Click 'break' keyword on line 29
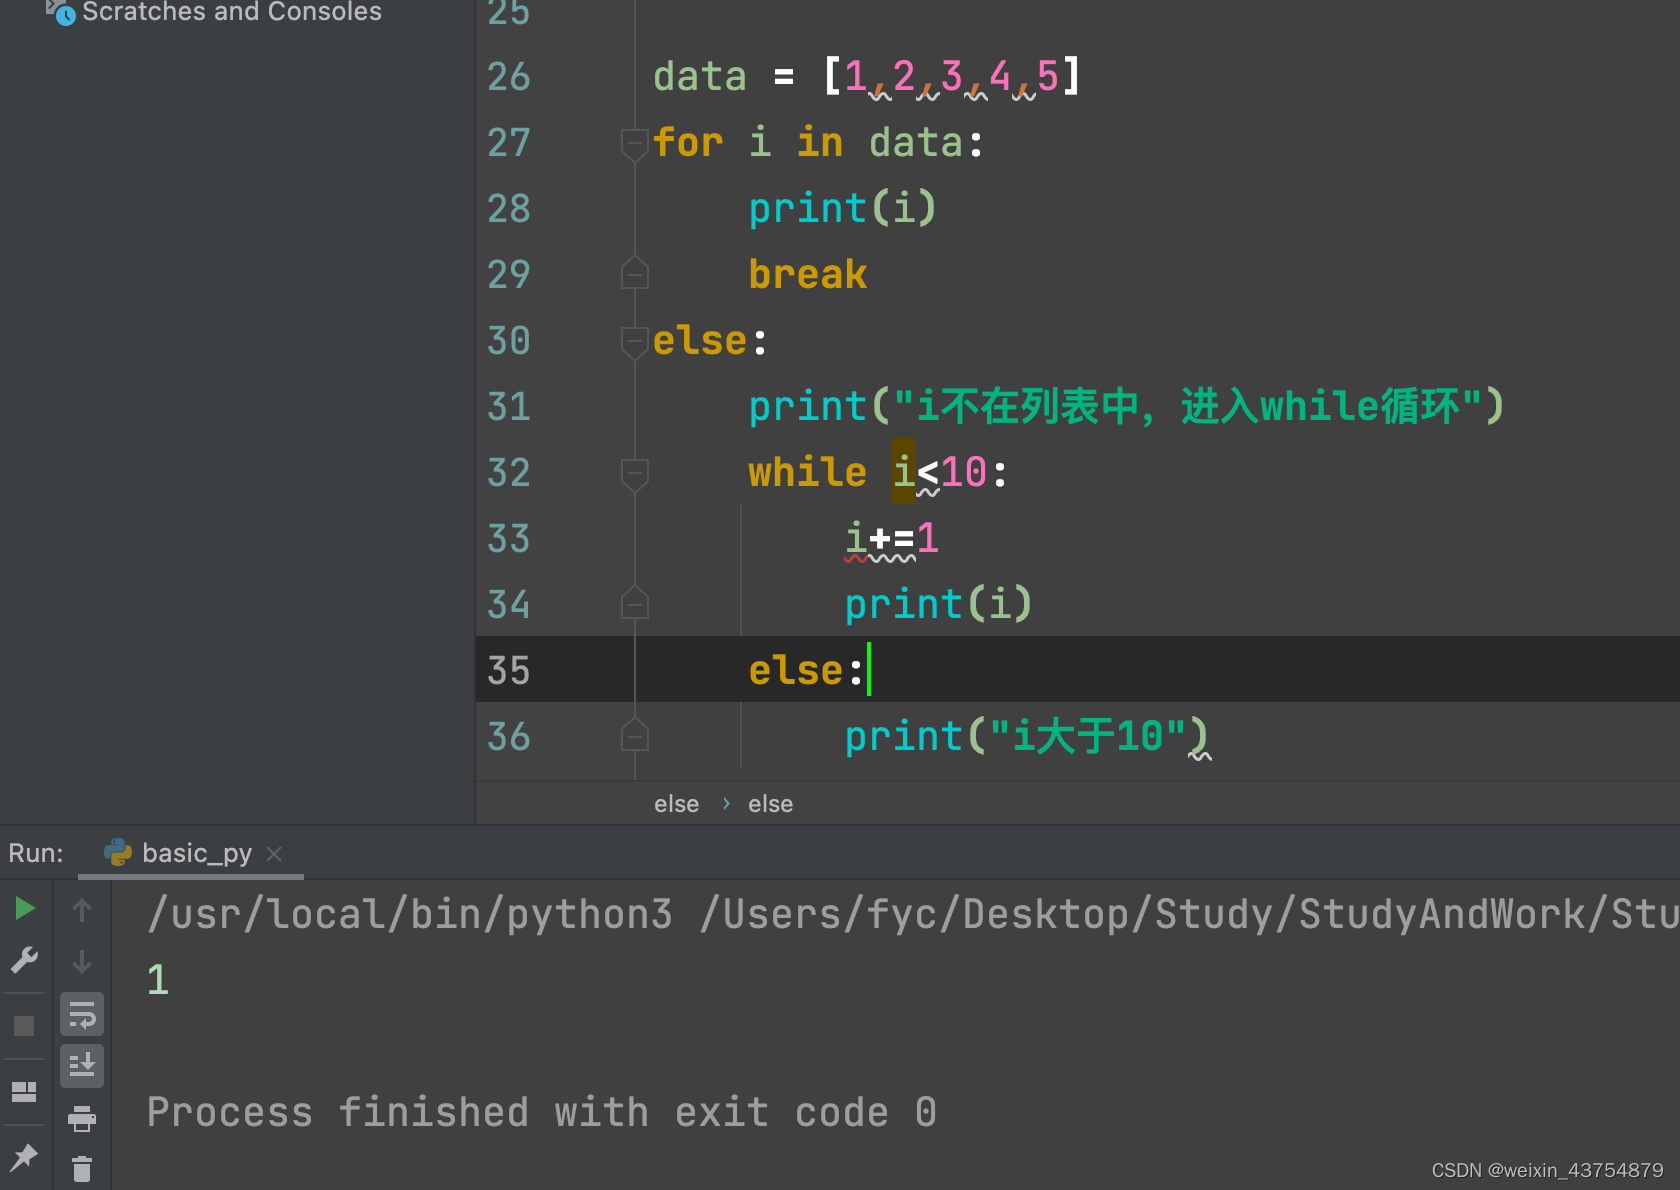 tap(808, 274)
